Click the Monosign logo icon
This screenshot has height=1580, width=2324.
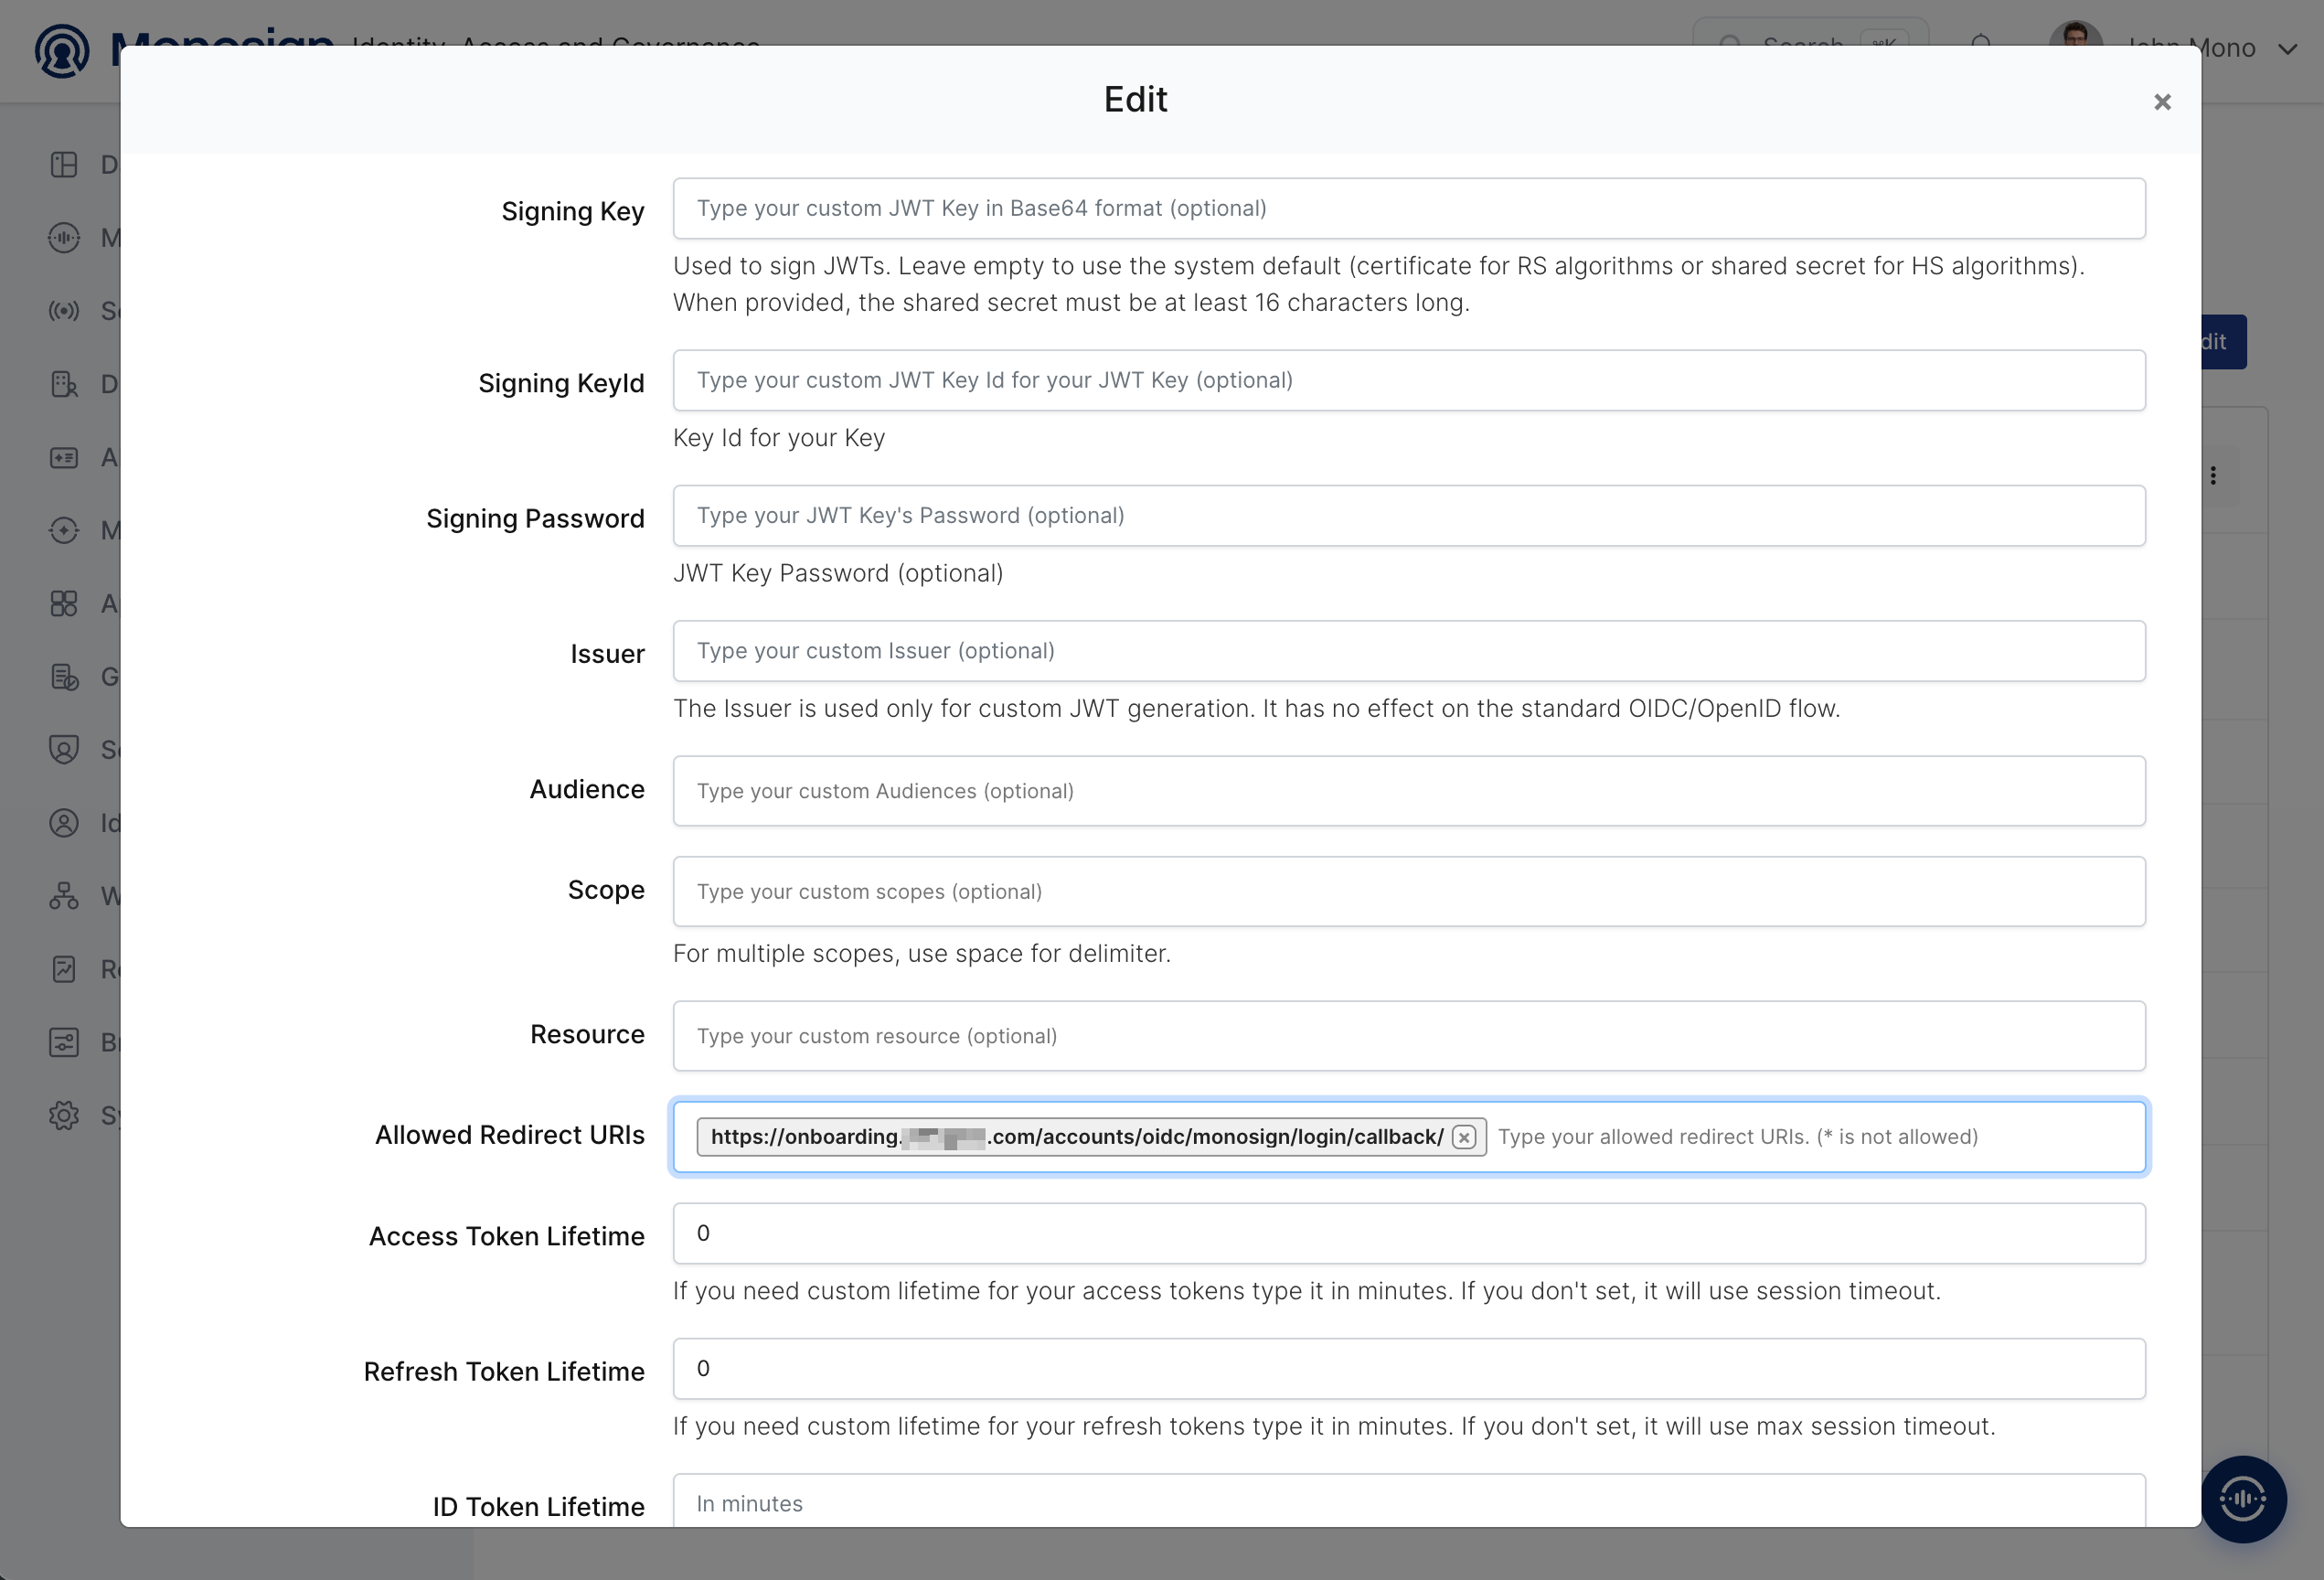point(62,50)
